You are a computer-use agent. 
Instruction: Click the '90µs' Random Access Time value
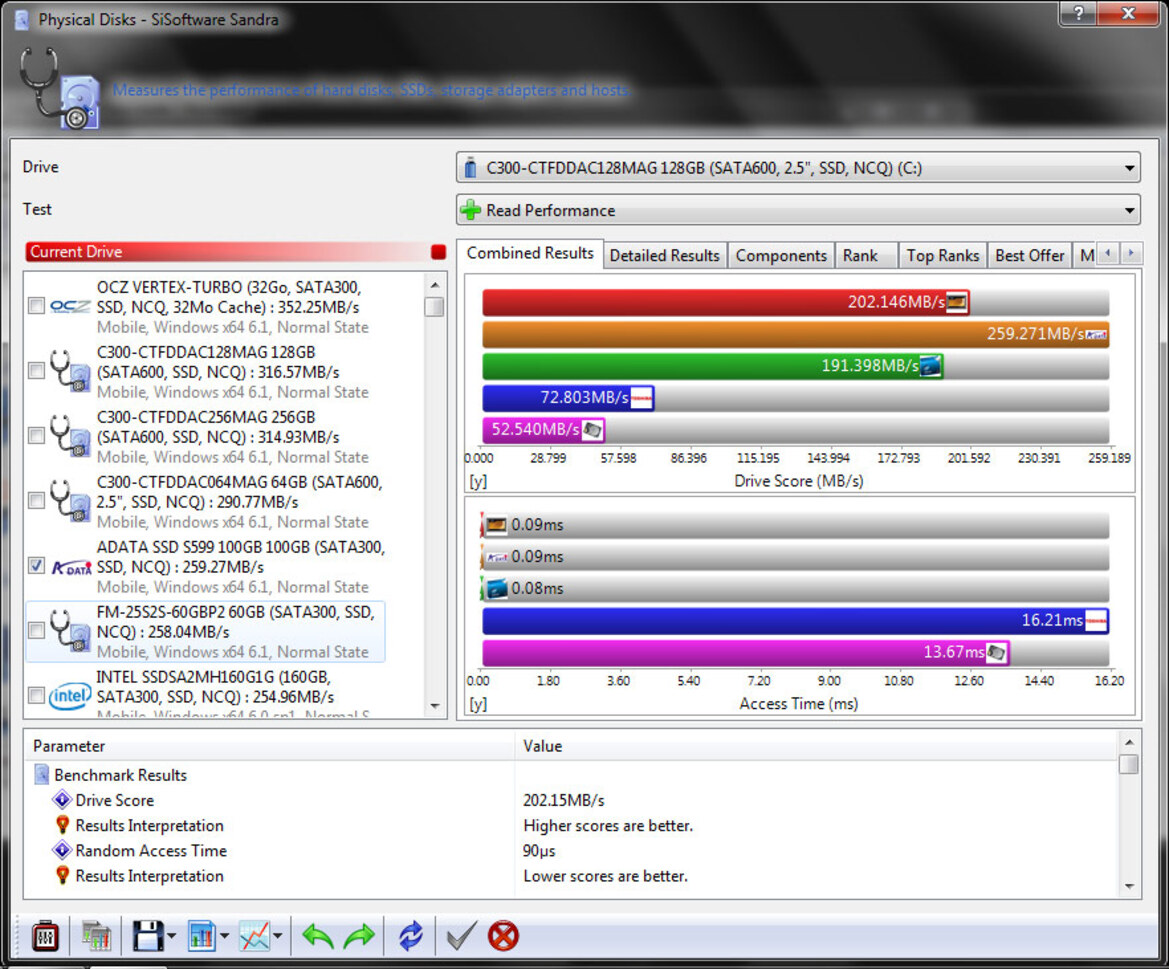(x=539, y=851)
